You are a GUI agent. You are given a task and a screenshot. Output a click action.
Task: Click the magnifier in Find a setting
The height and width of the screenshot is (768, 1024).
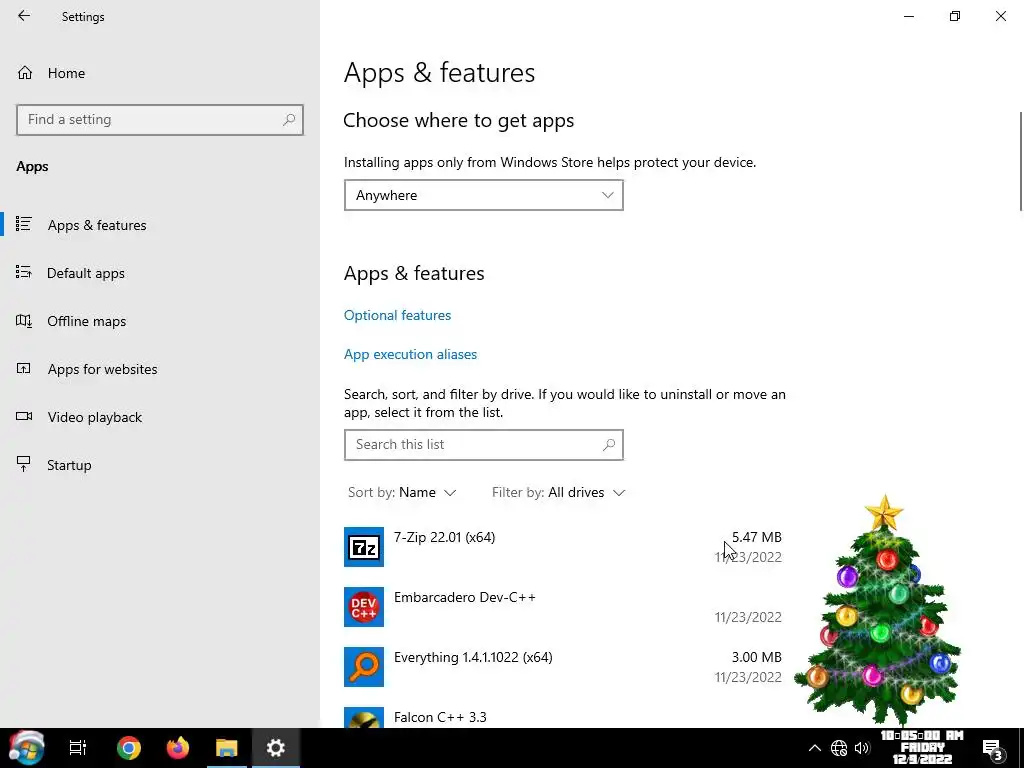289,120
